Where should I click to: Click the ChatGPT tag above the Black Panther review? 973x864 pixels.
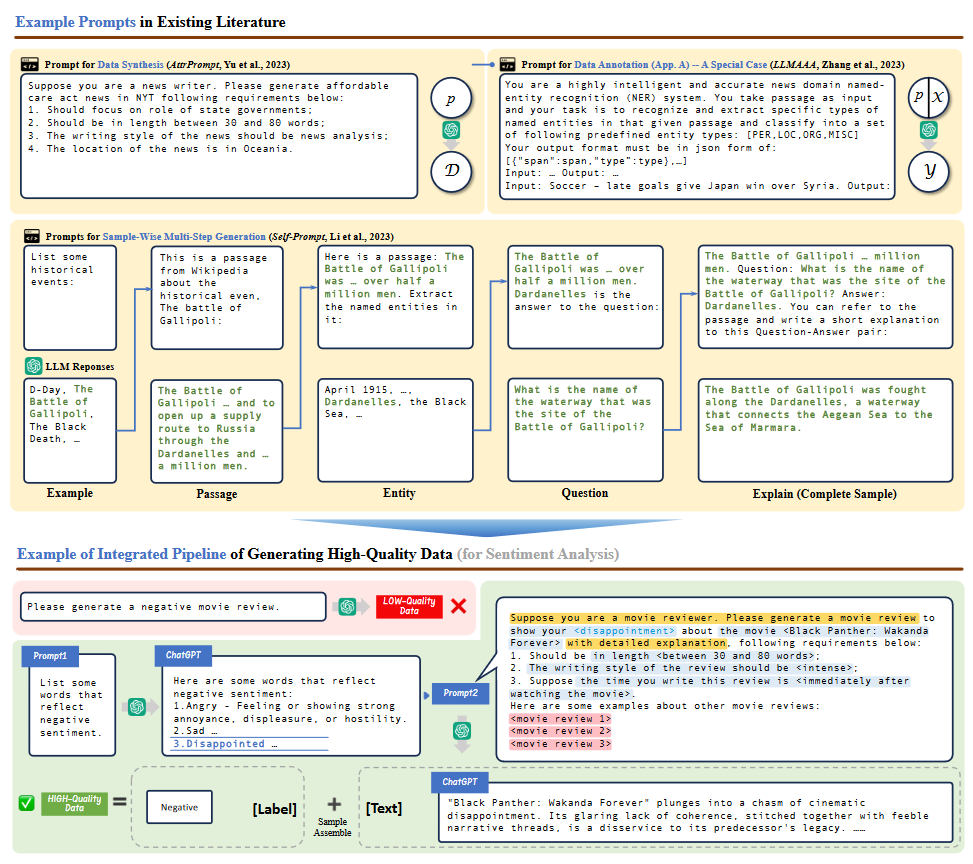460,782
